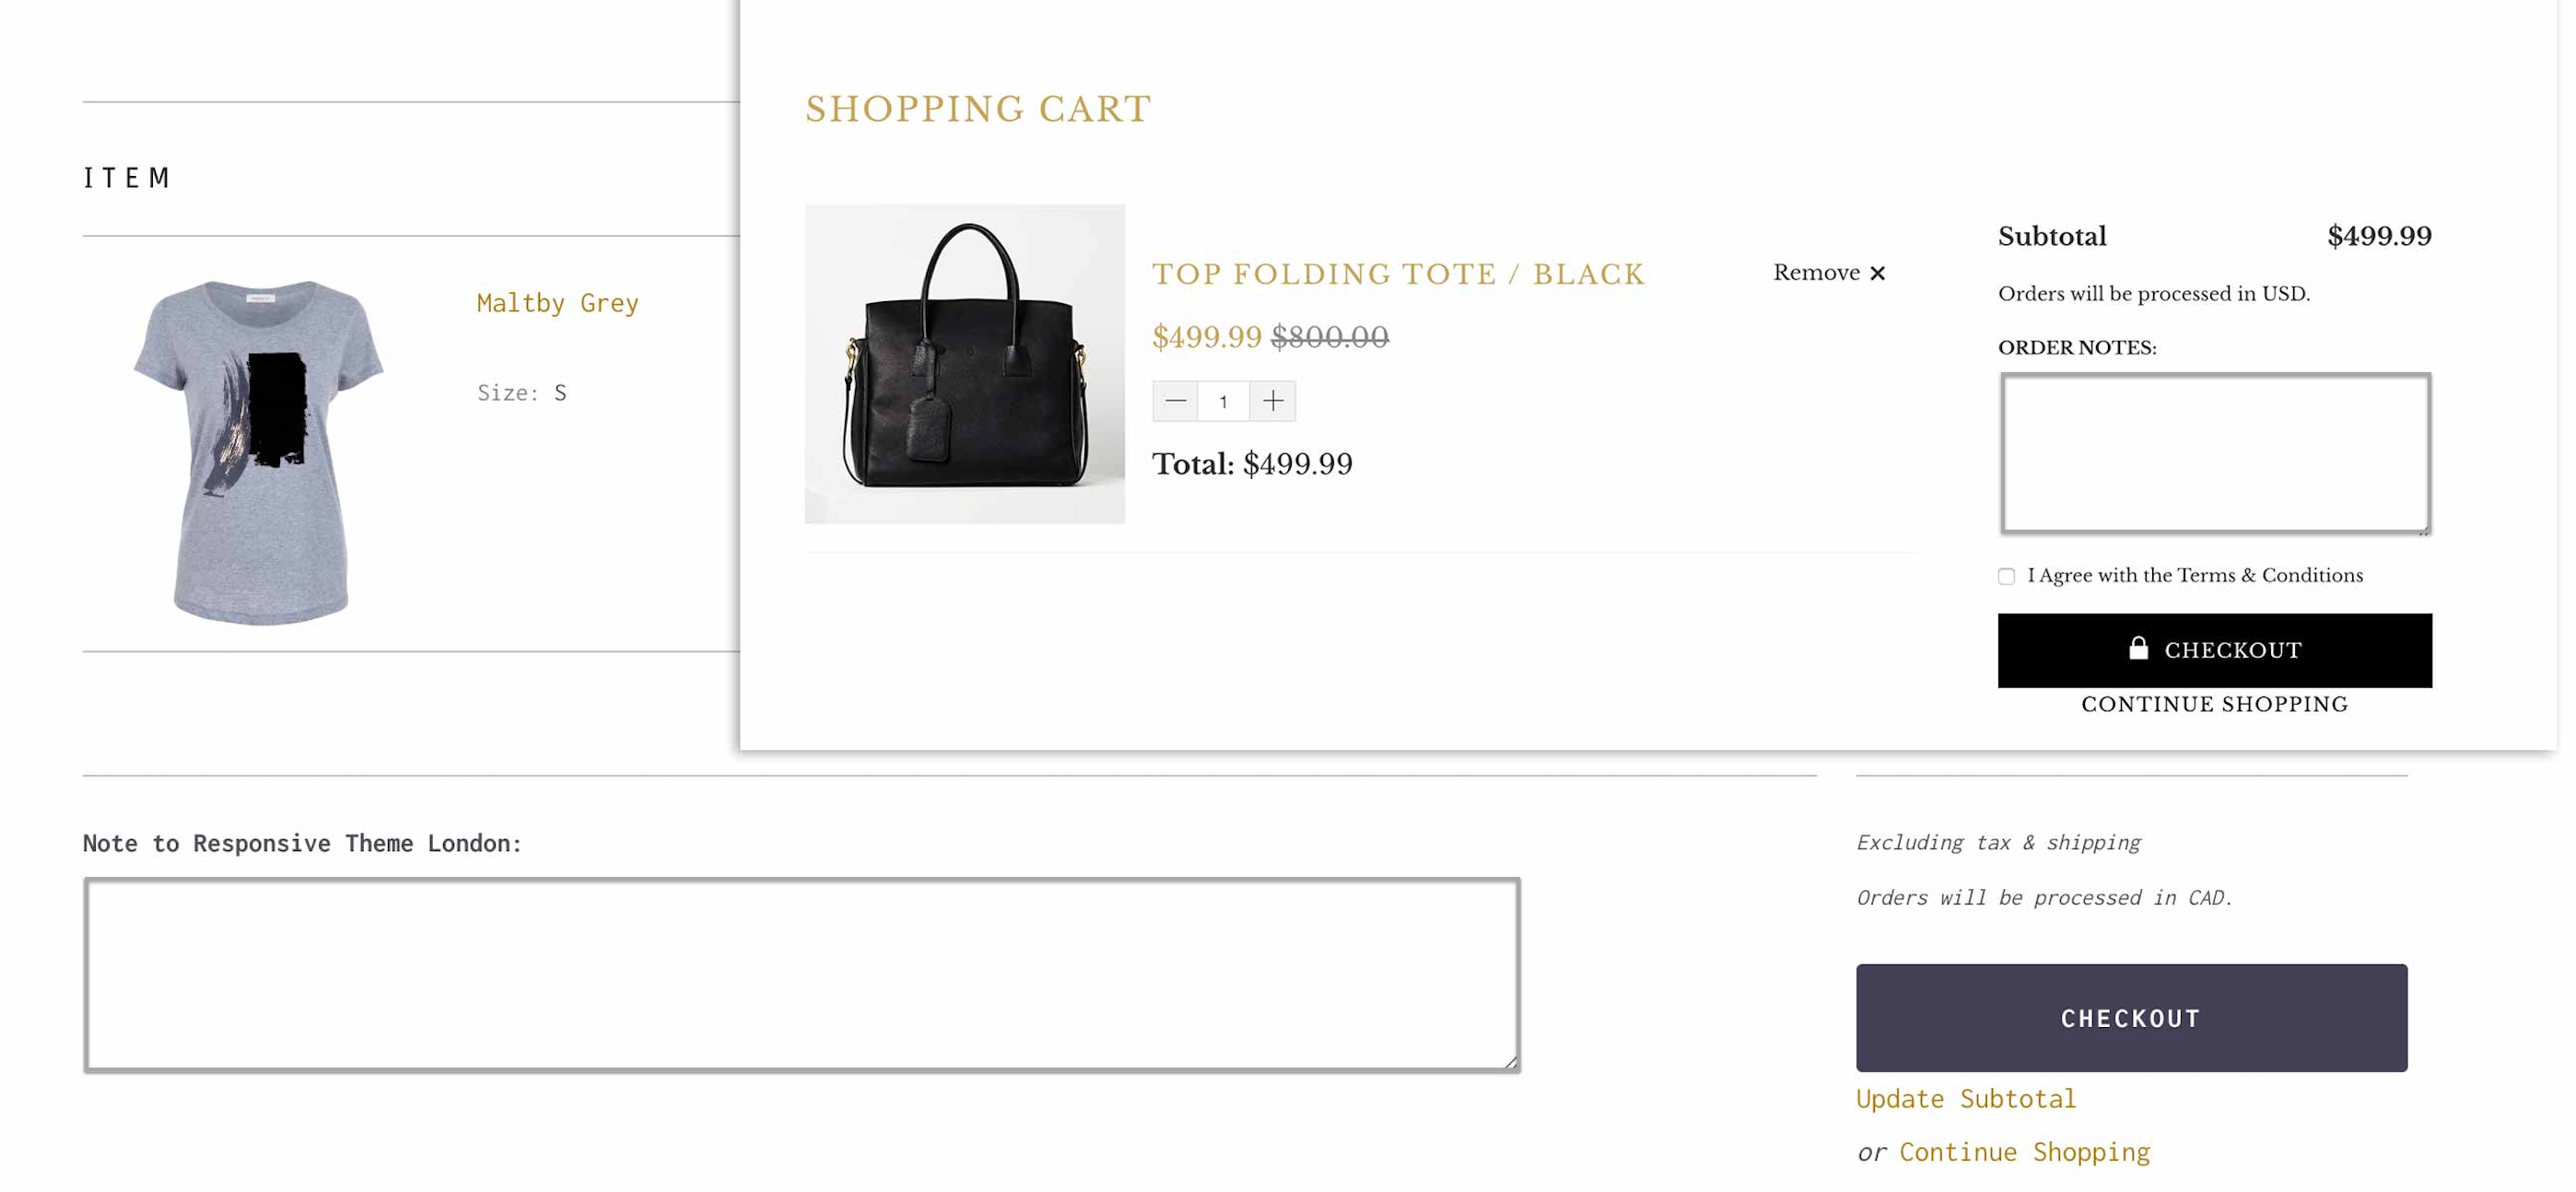Click the I Agree with the Terms label
This screenshot has height=1192, width=2576.
pyautogui.click(x=2194, y=576)
